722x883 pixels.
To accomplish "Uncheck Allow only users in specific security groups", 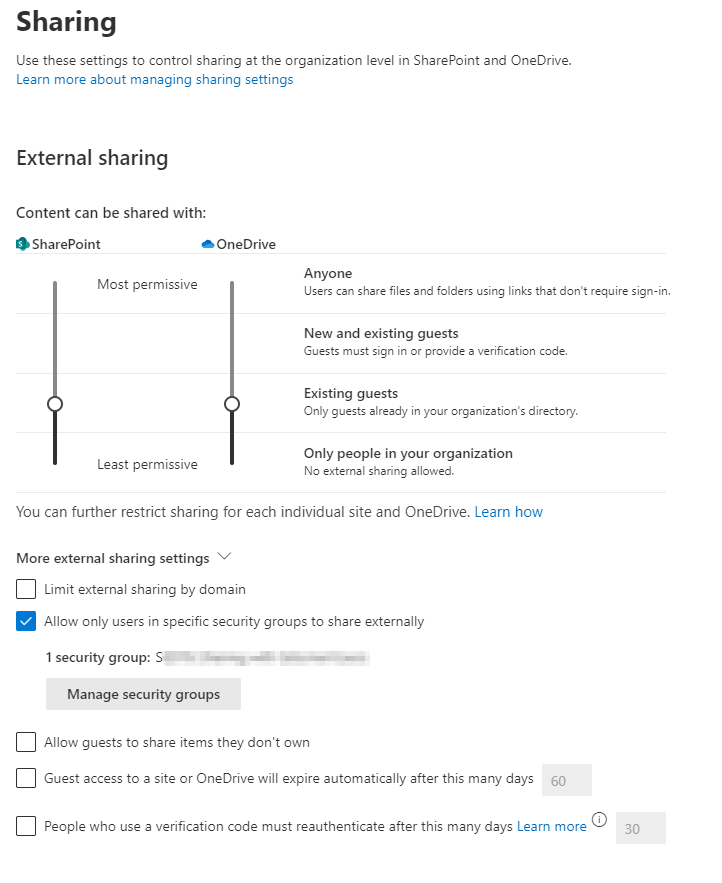I will click(x=26, y=621).
